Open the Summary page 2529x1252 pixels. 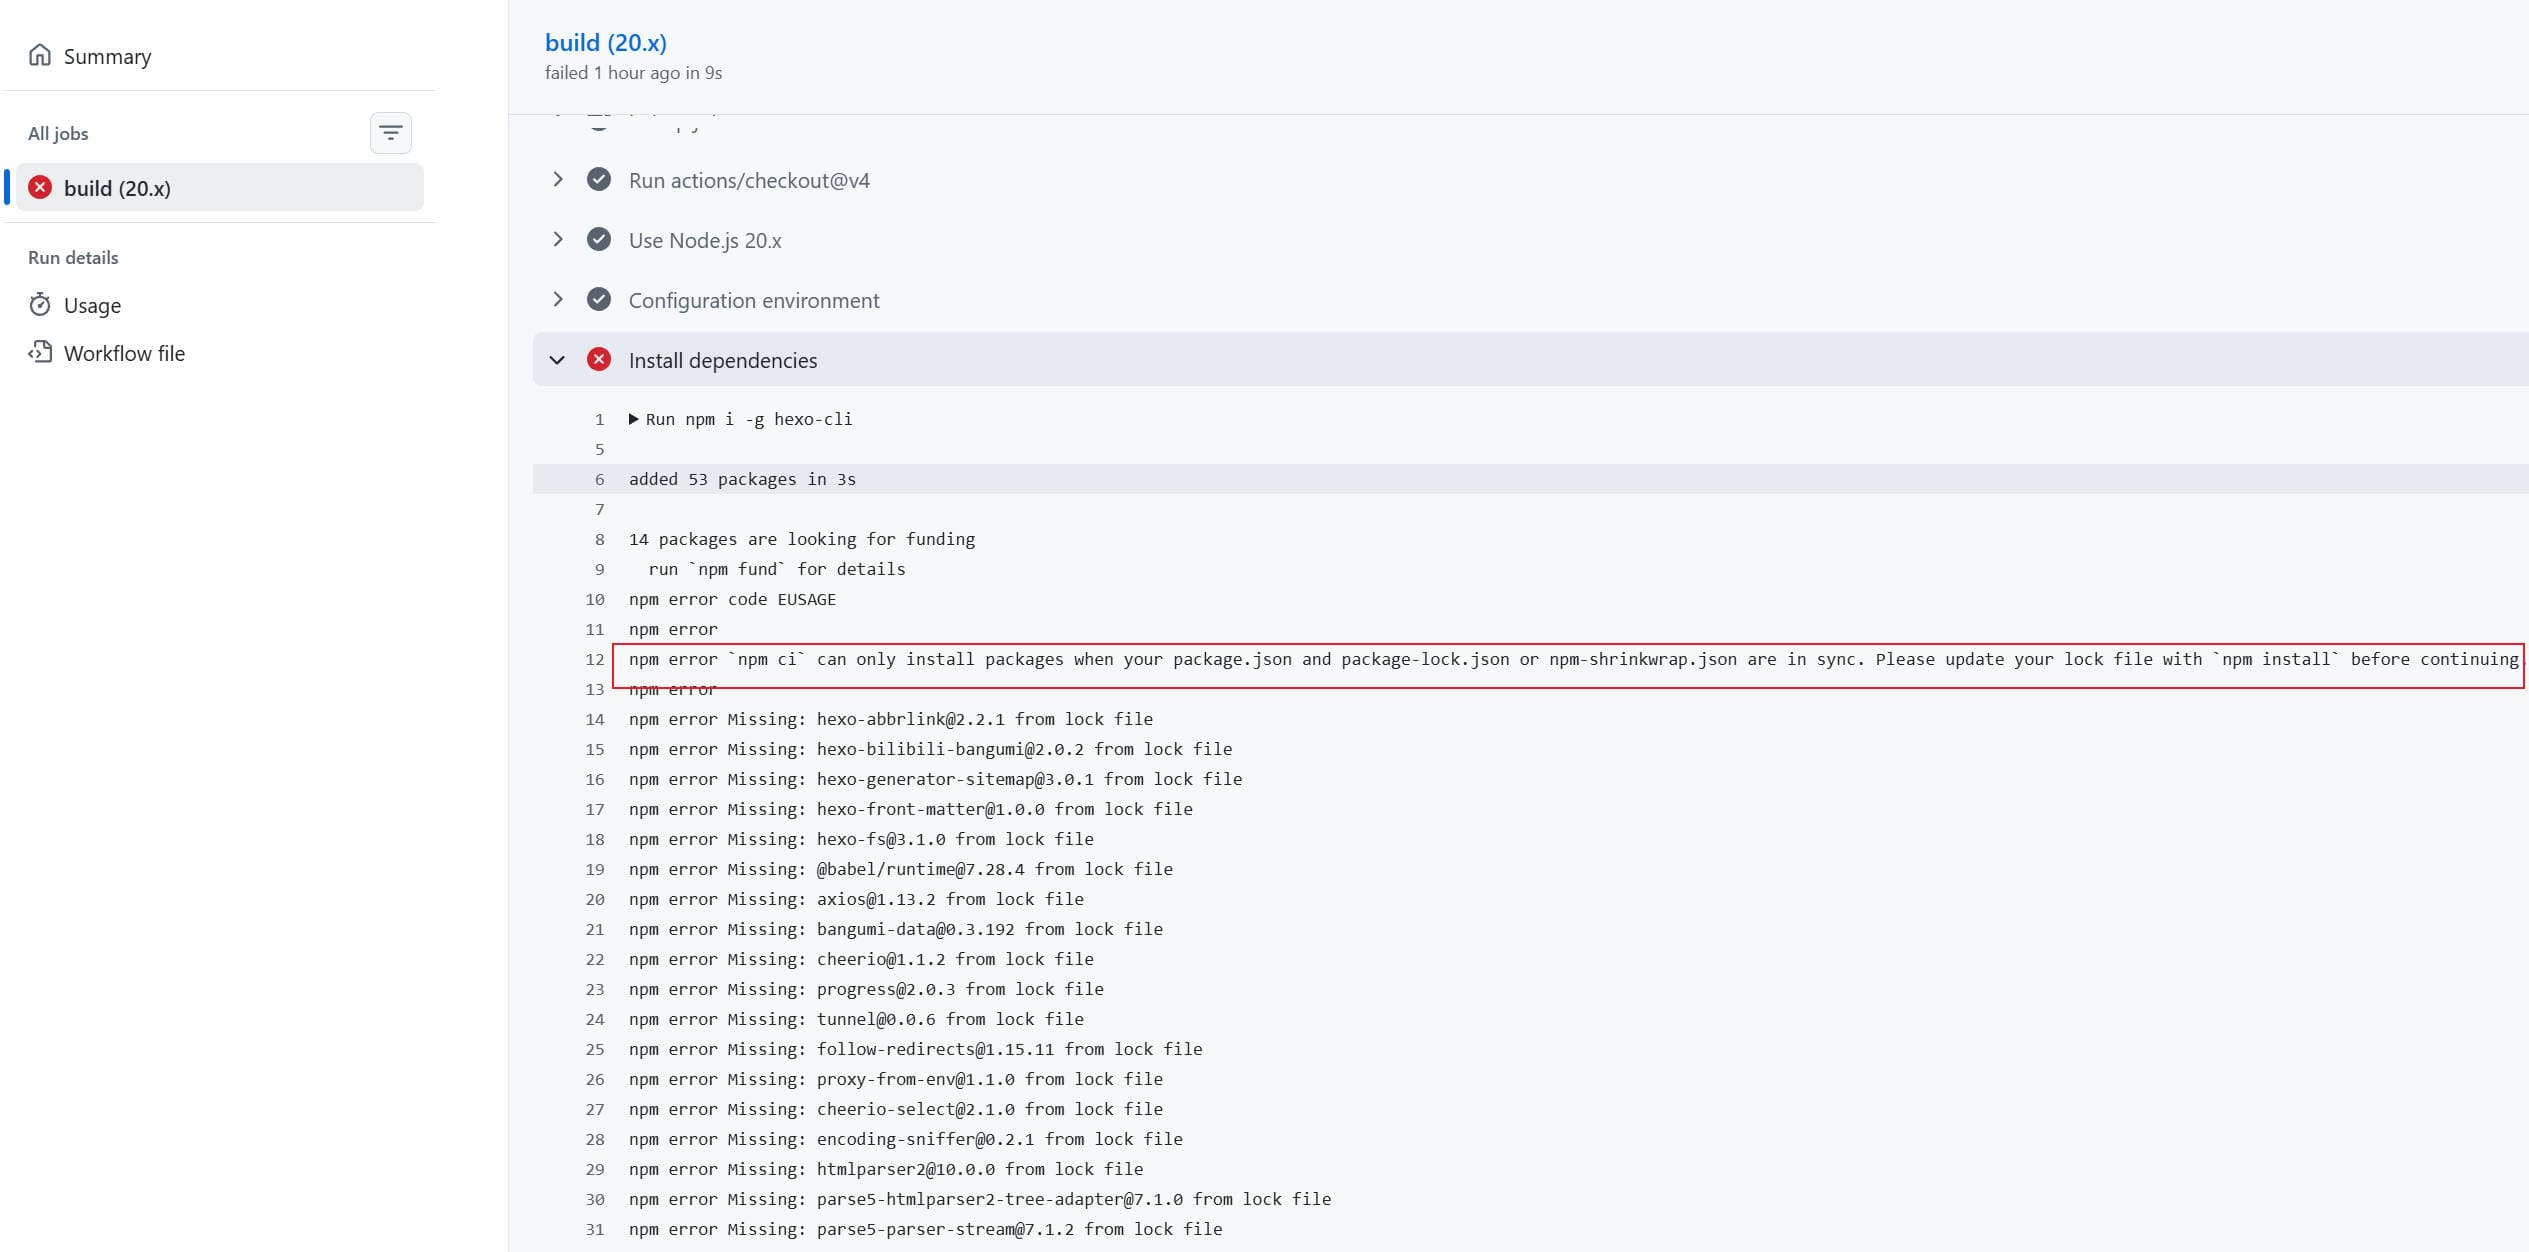[107, 57]
